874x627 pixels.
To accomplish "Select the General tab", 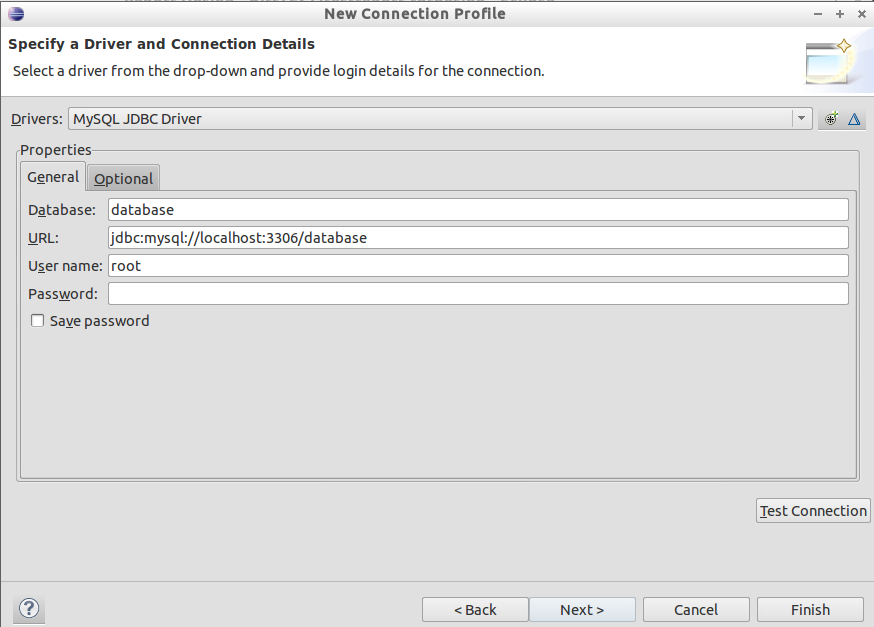I will (53, 177).
